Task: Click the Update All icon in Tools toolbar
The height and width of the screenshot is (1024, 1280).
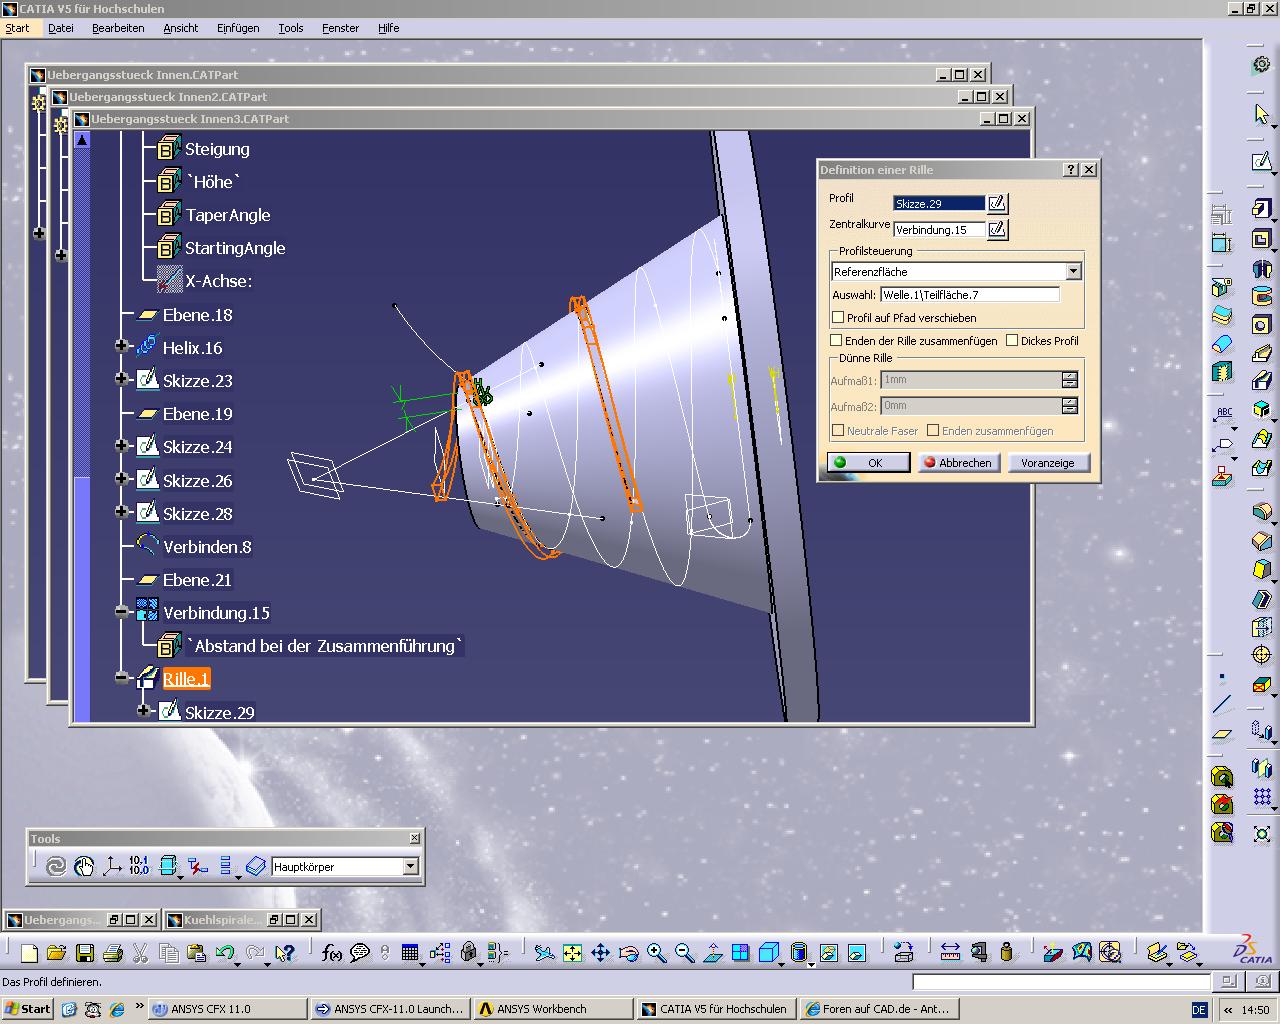Action: [x=56, y=867]
